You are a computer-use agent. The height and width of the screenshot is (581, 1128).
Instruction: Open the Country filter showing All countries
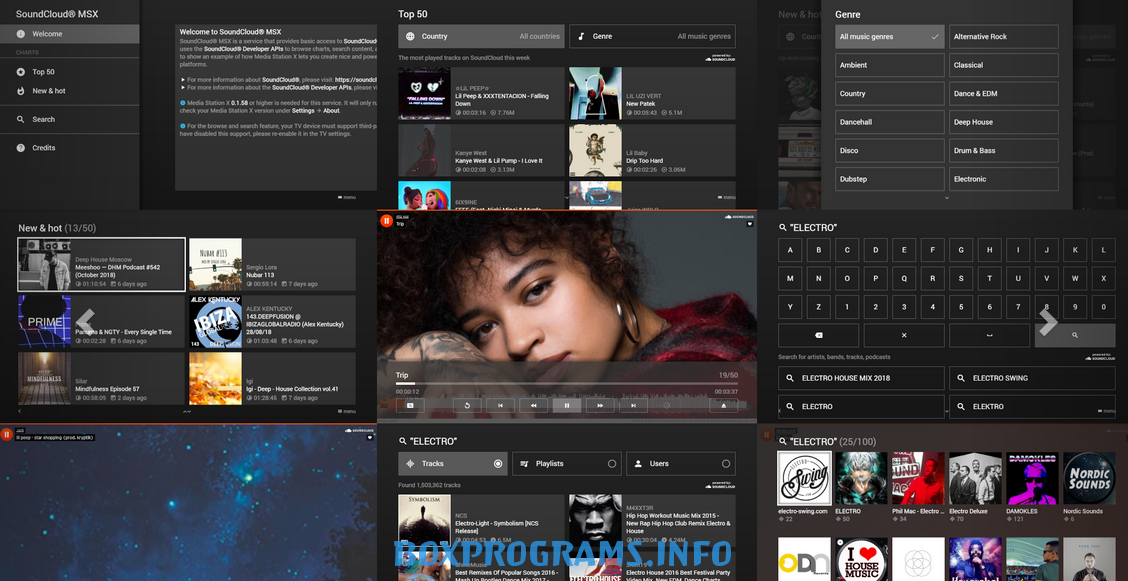tap(481, 37)
